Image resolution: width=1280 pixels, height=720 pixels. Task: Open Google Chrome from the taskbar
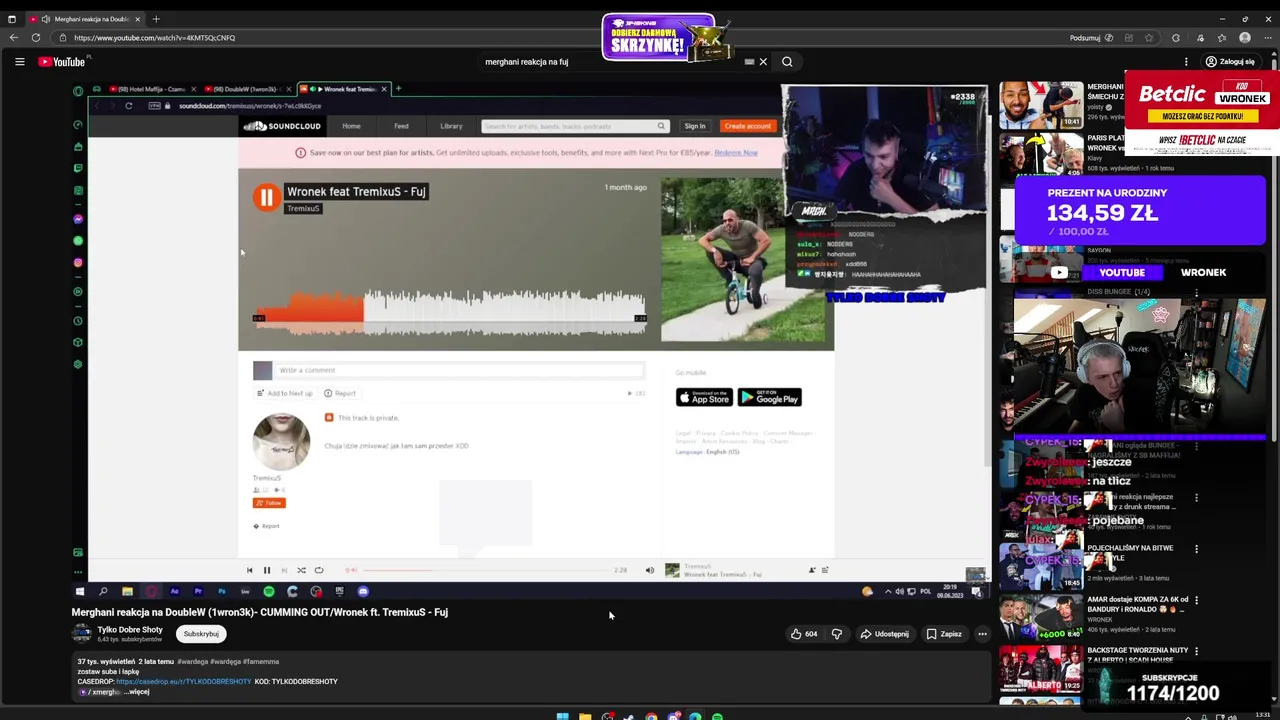[651, 716]
